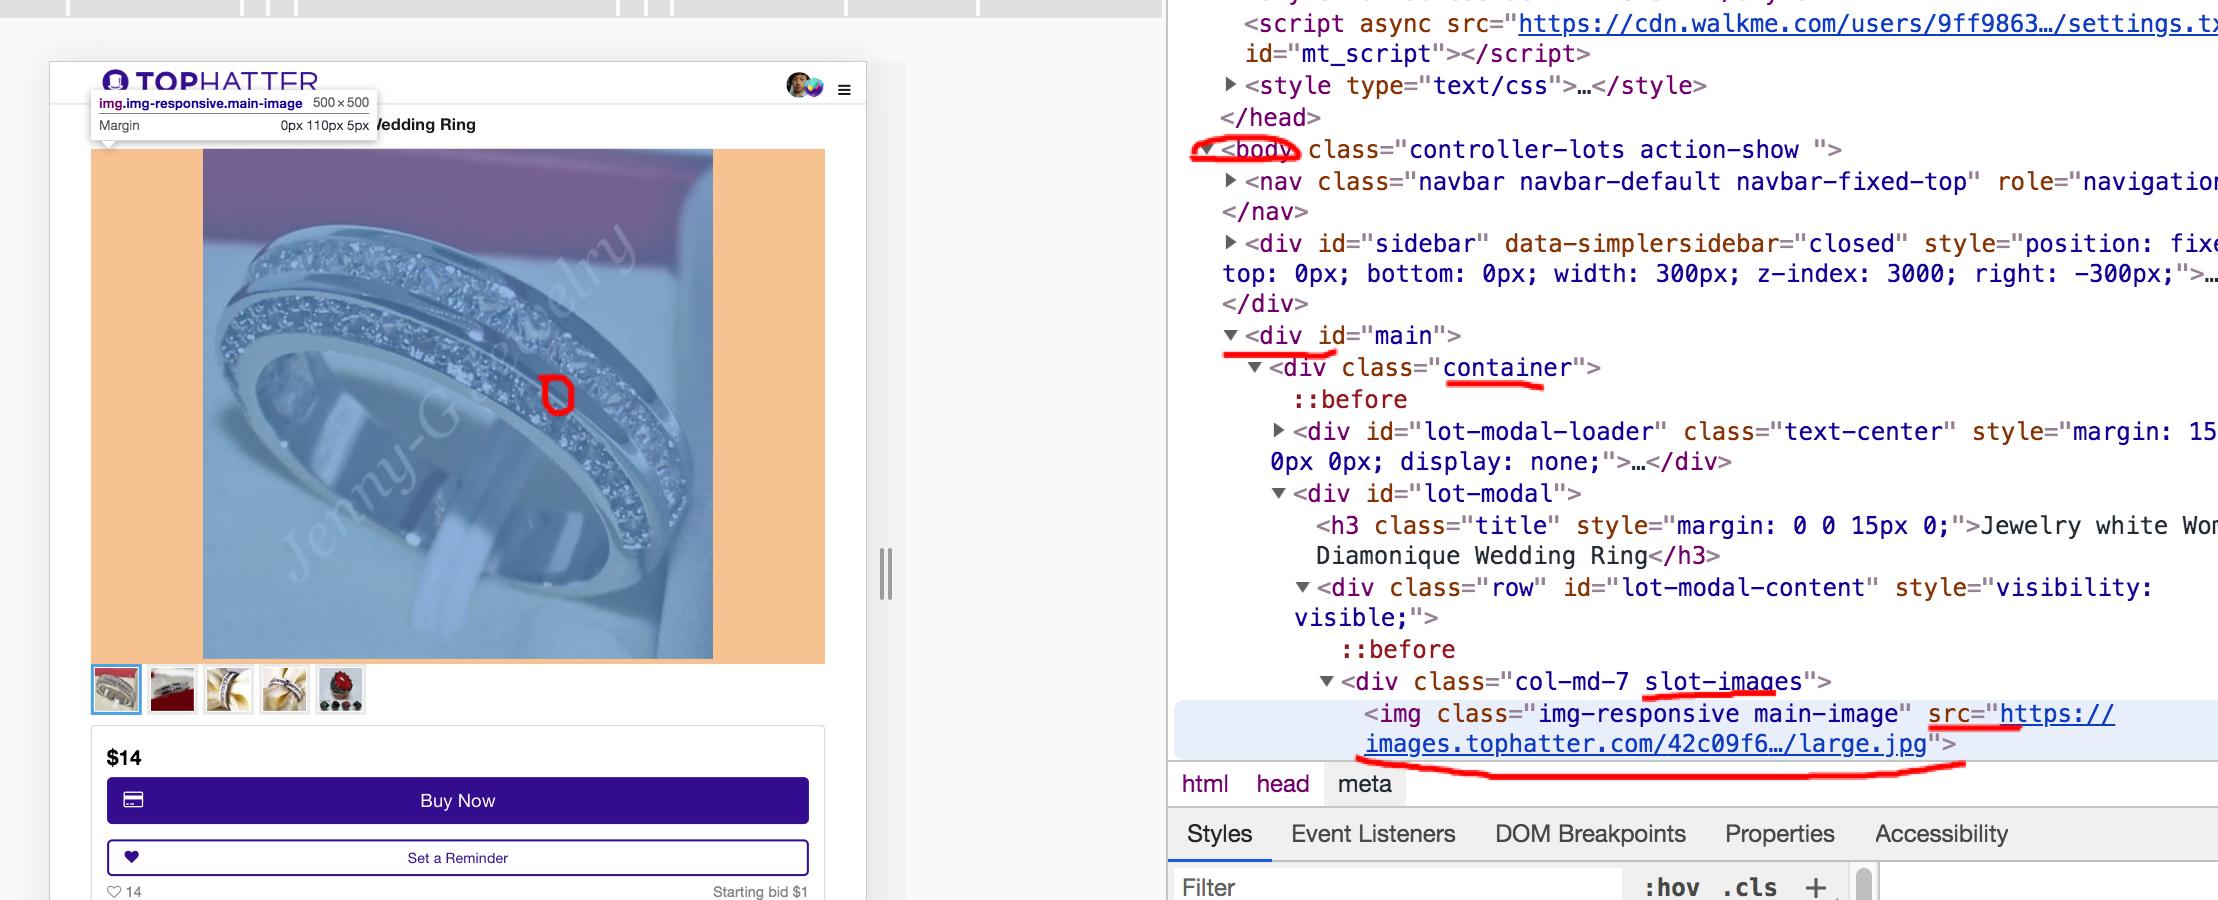Select the meta breadcrumb

[1364, 784]
